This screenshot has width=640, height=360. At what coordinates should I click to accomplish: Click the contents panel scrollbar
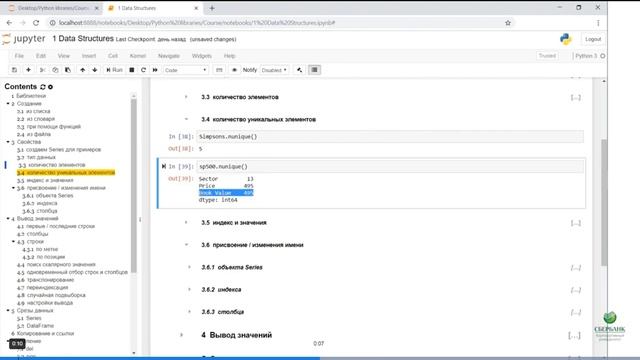133,186
